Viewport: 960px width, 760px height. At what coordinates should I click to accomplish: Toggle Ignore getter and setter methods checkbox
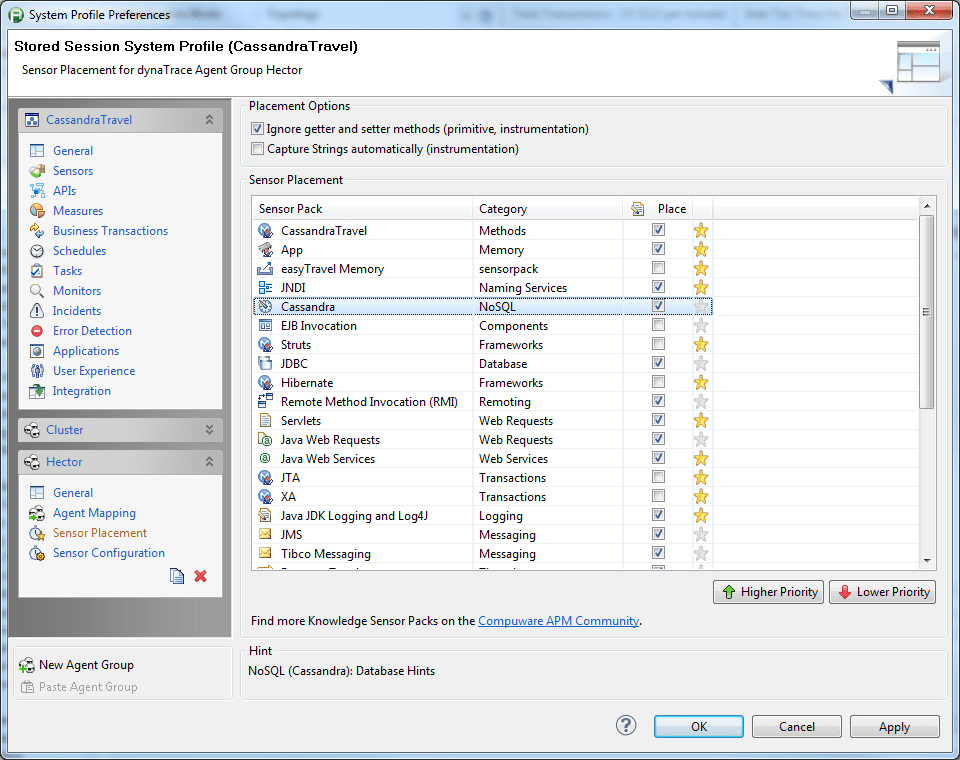coord(257,129)
